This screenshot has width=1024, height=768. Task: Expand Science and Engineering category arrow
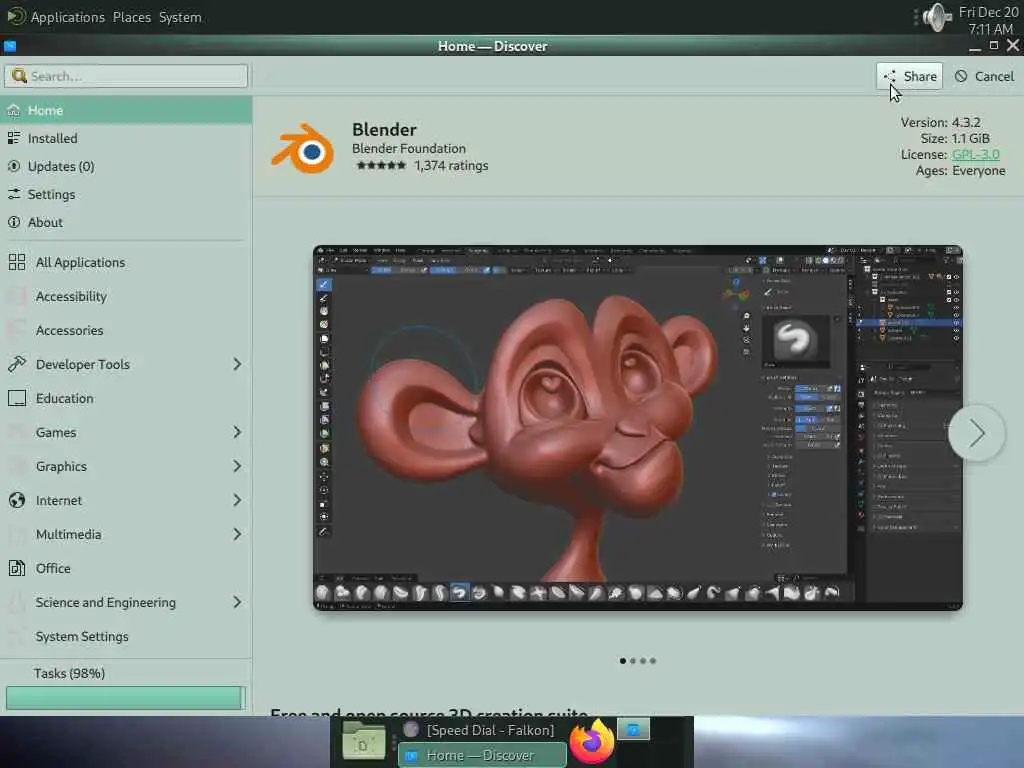tap(237, 602)
